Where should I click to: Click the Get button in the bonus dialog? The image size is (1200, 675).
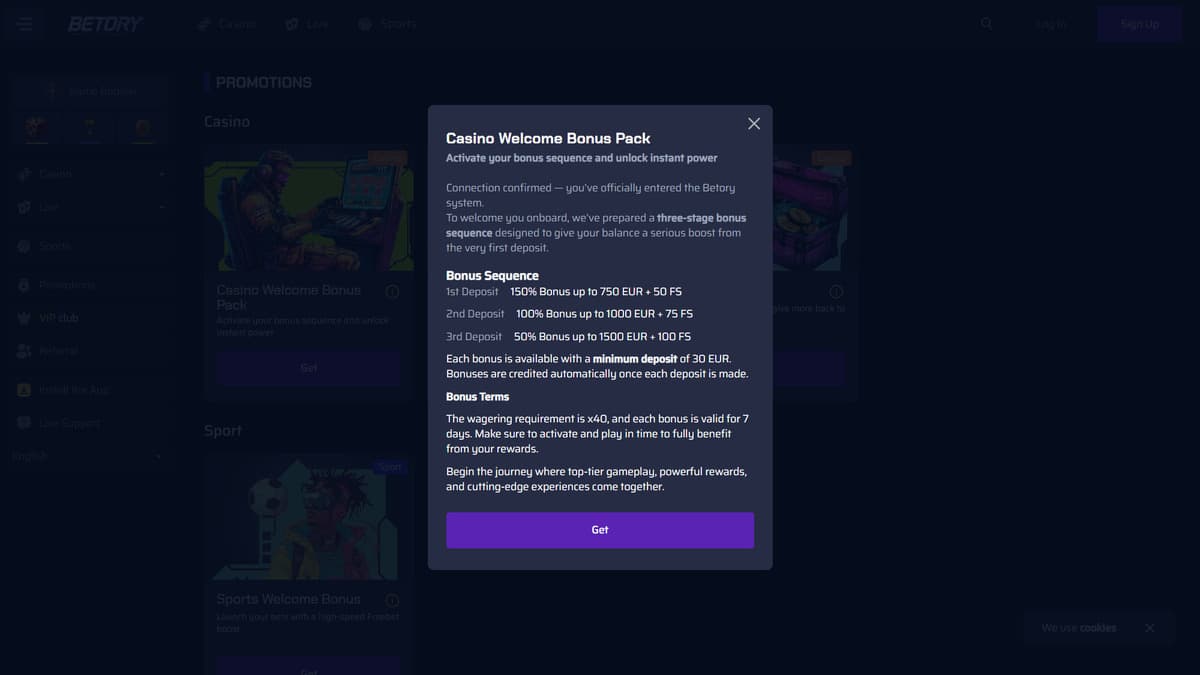pyautogui.click(x=600, y=530)
